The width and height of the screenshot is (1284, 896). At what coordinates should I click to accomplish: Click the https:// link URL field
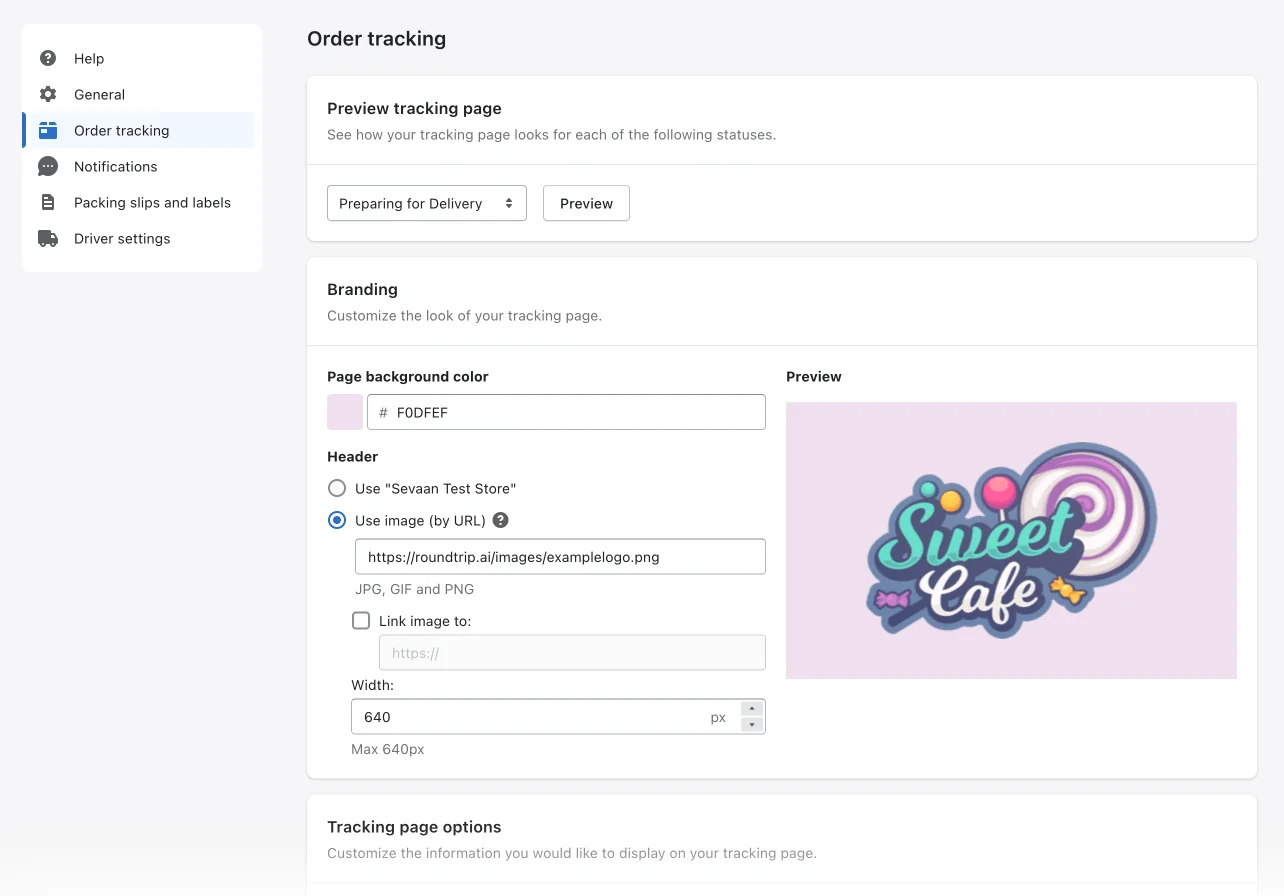pos(572,653)
